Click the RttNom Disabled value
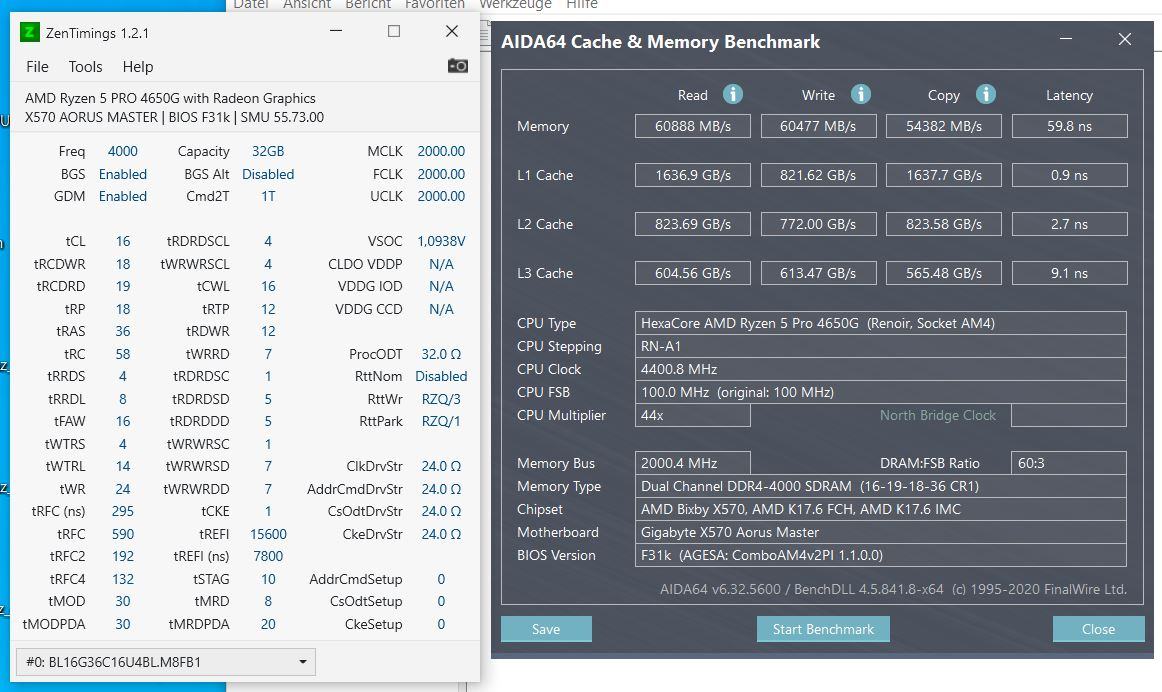 [441, 376]
